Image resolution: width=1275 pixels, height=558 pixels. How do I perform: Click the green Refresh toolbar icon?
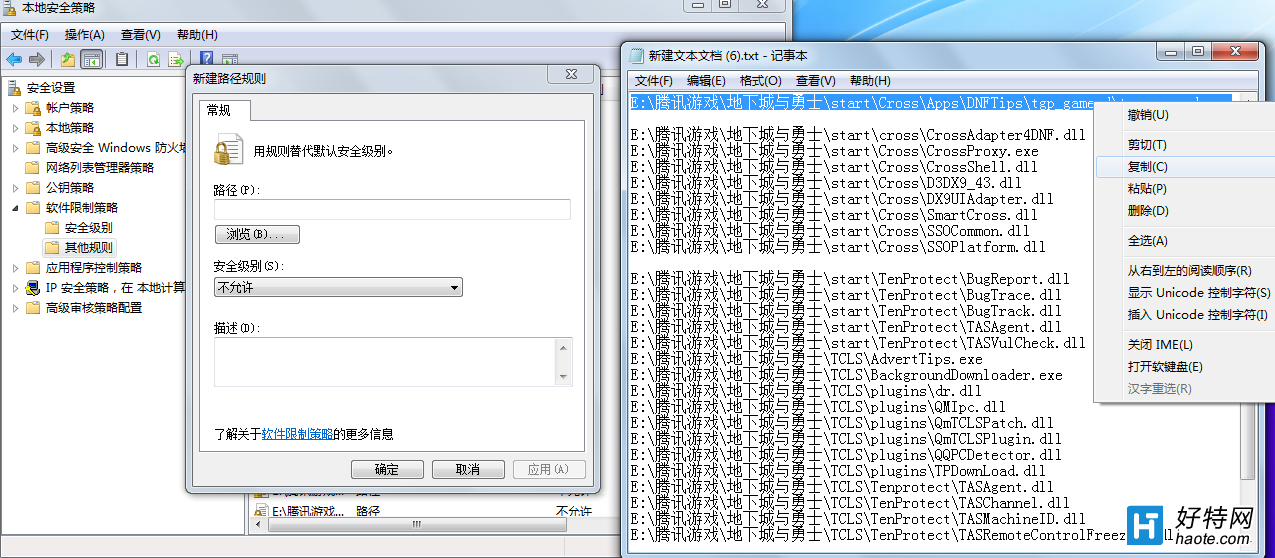tap(153, 59)
